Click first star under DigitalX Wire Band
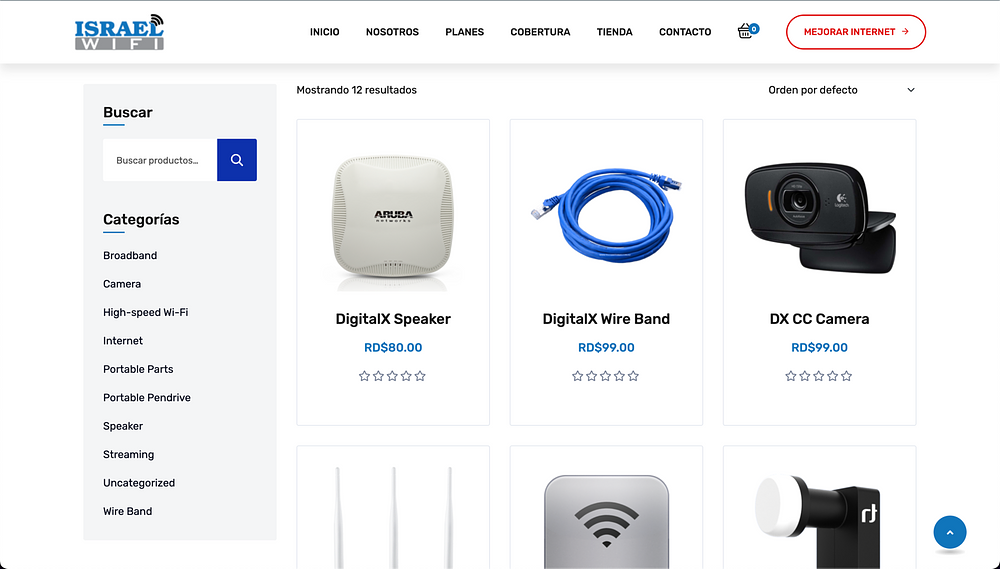 pos(577,376)
